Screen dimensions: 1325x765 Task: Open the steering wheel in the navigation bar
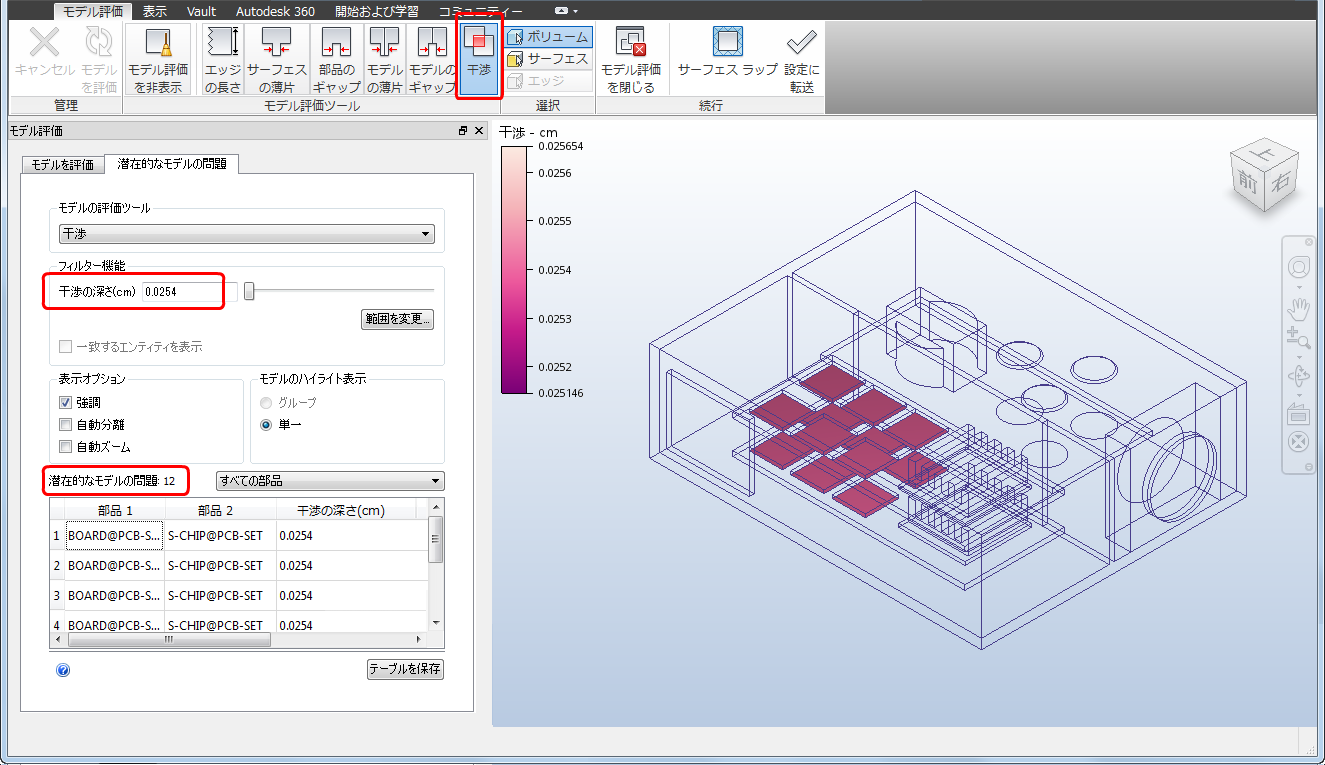1298,267
